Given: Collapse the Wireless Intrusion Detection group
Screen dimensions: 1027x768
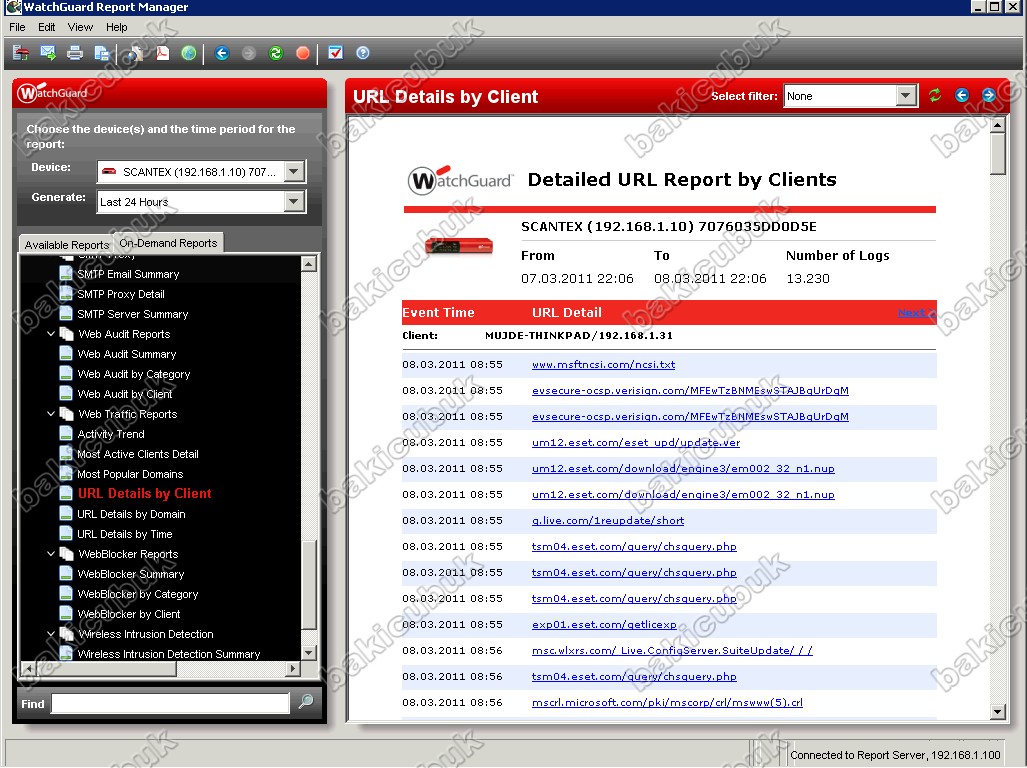Looking at the screenshot, I should point(51,634).
